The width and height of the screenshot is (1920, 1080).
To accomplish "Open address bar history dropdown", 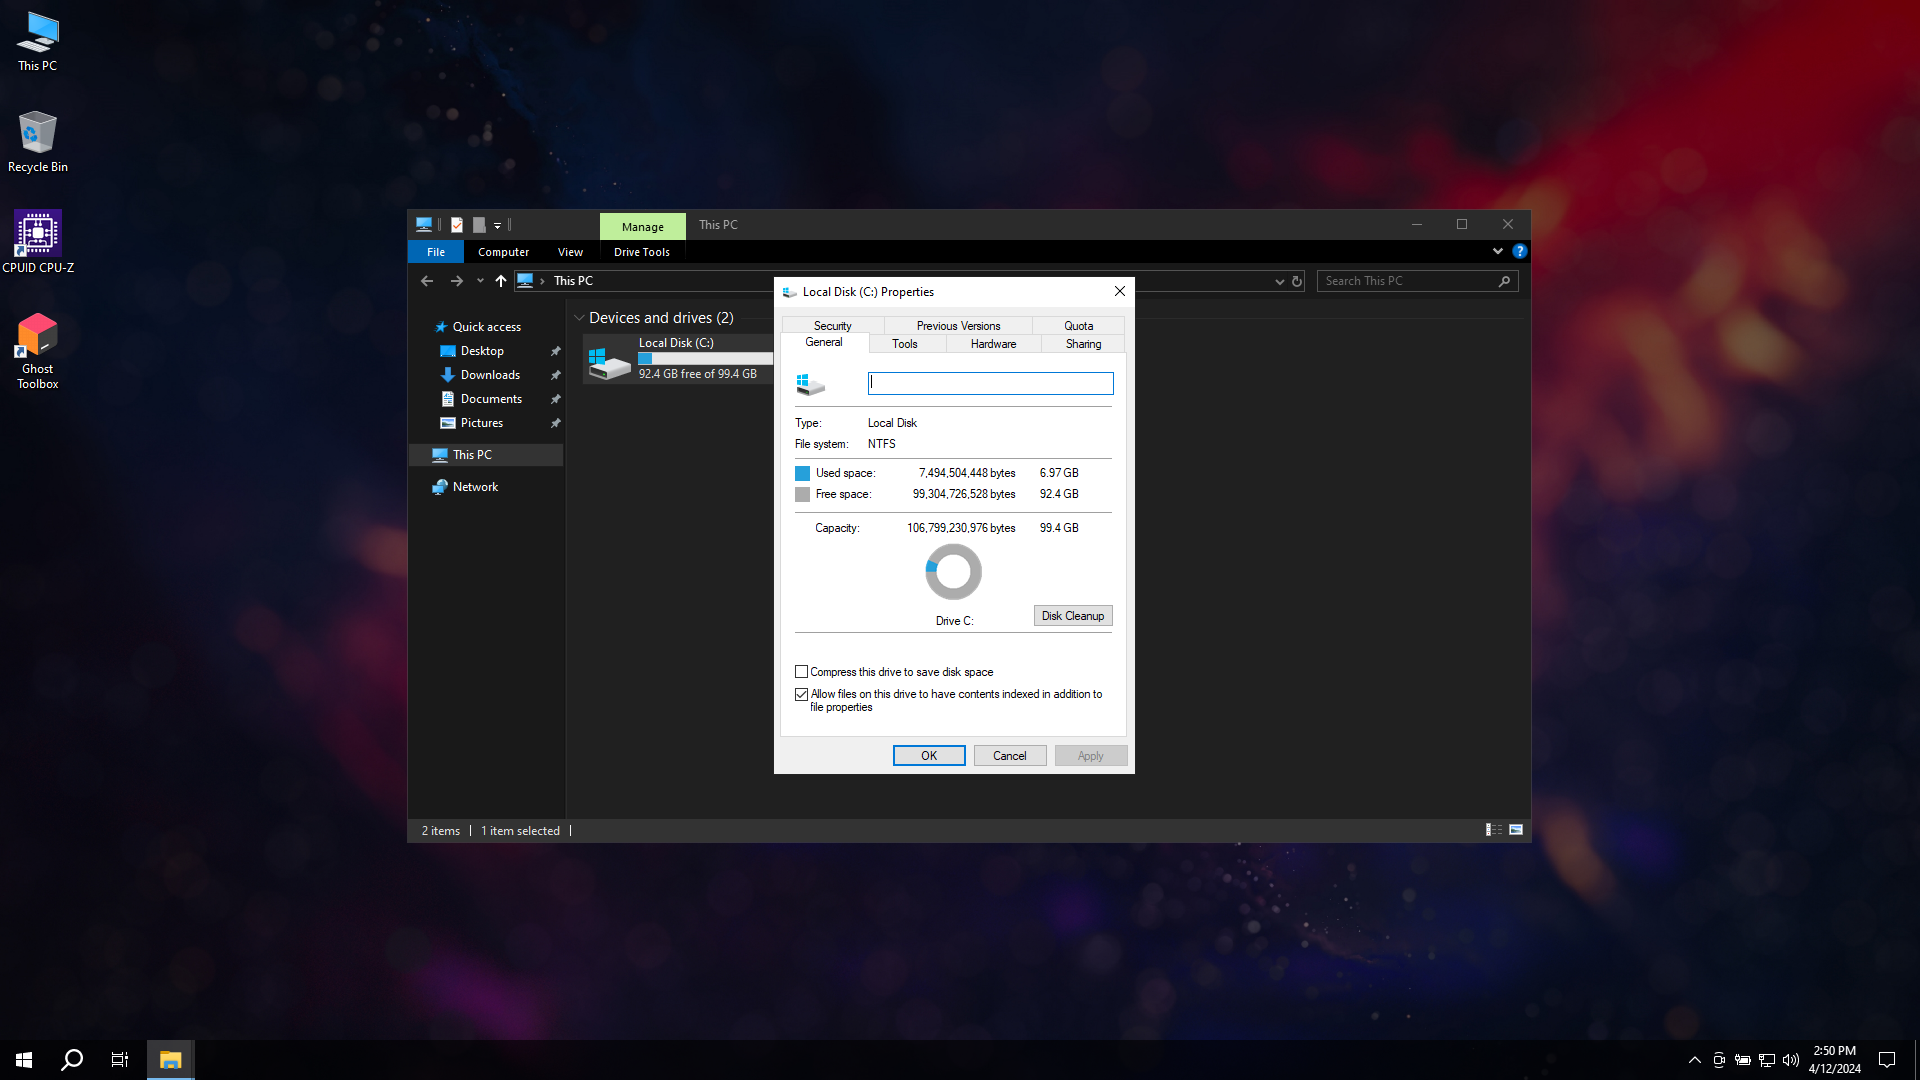I will (x=1279, y=281).
